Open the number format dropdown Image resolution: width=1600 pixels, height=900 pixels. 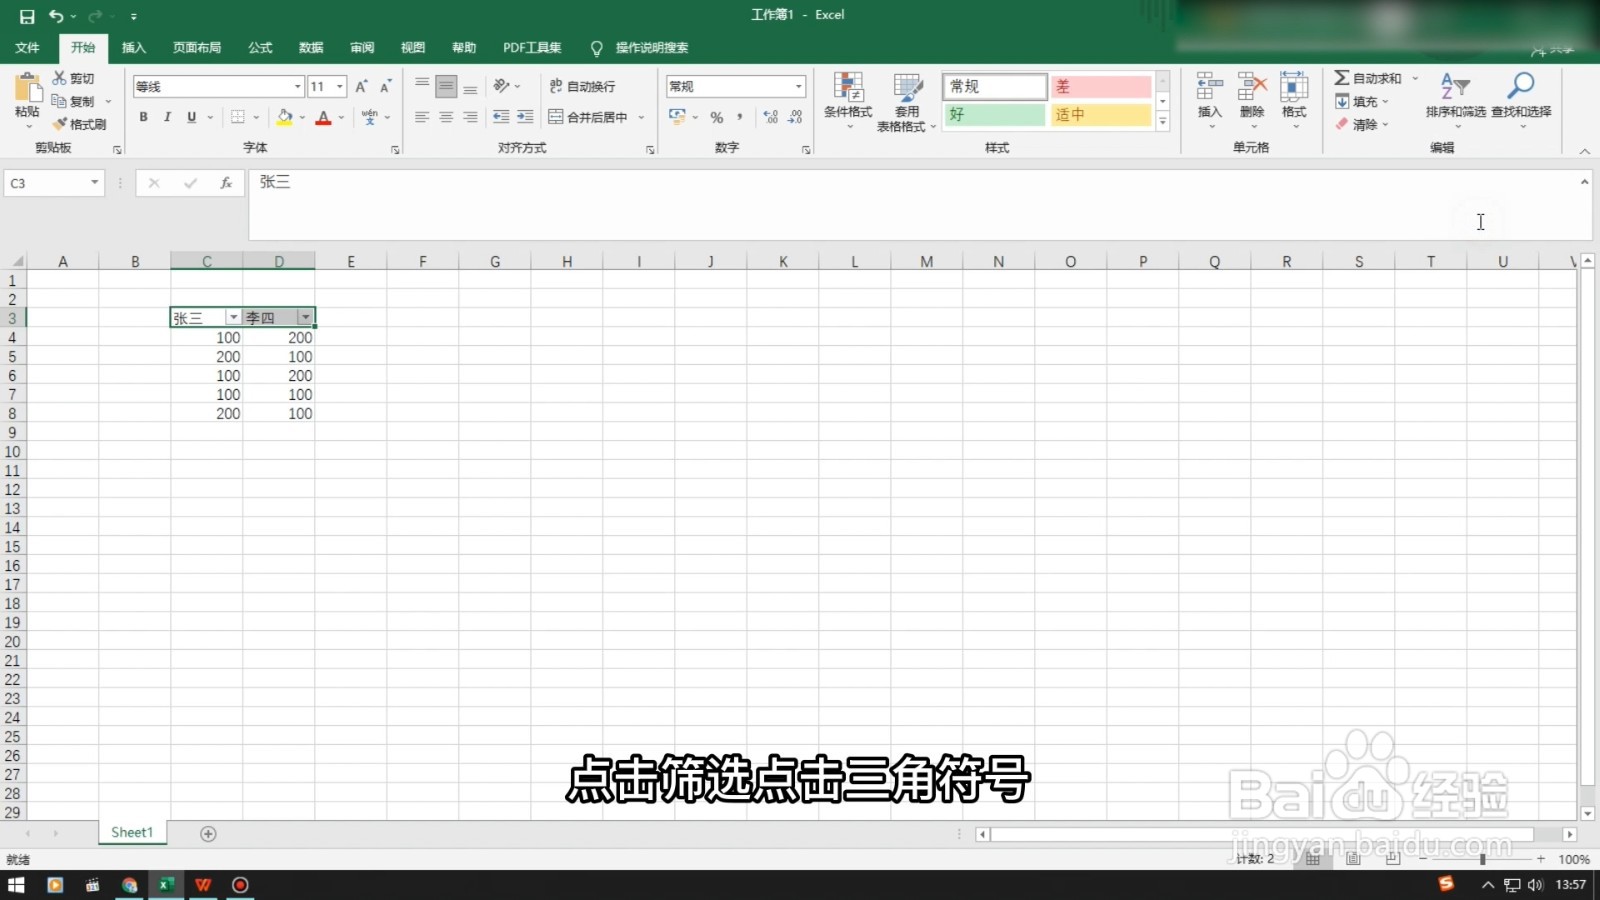798,87
